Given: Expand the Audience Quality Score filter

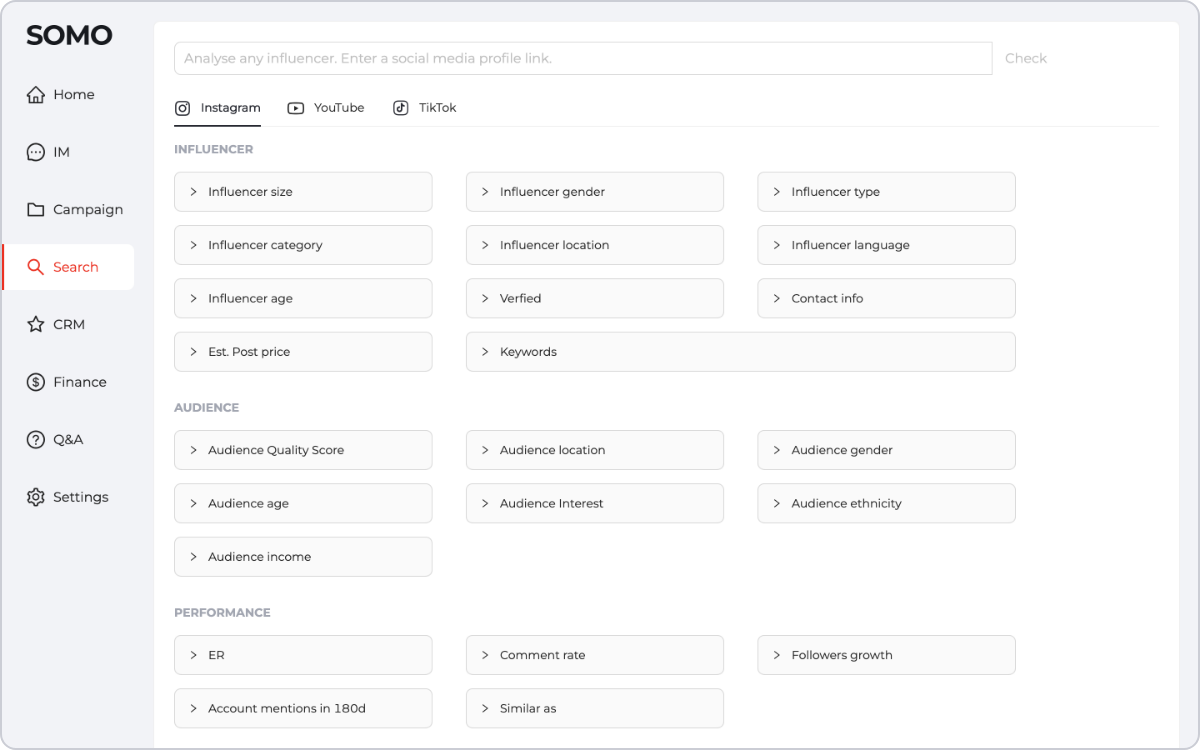Looking at the screenshot, I should (303, 450).
